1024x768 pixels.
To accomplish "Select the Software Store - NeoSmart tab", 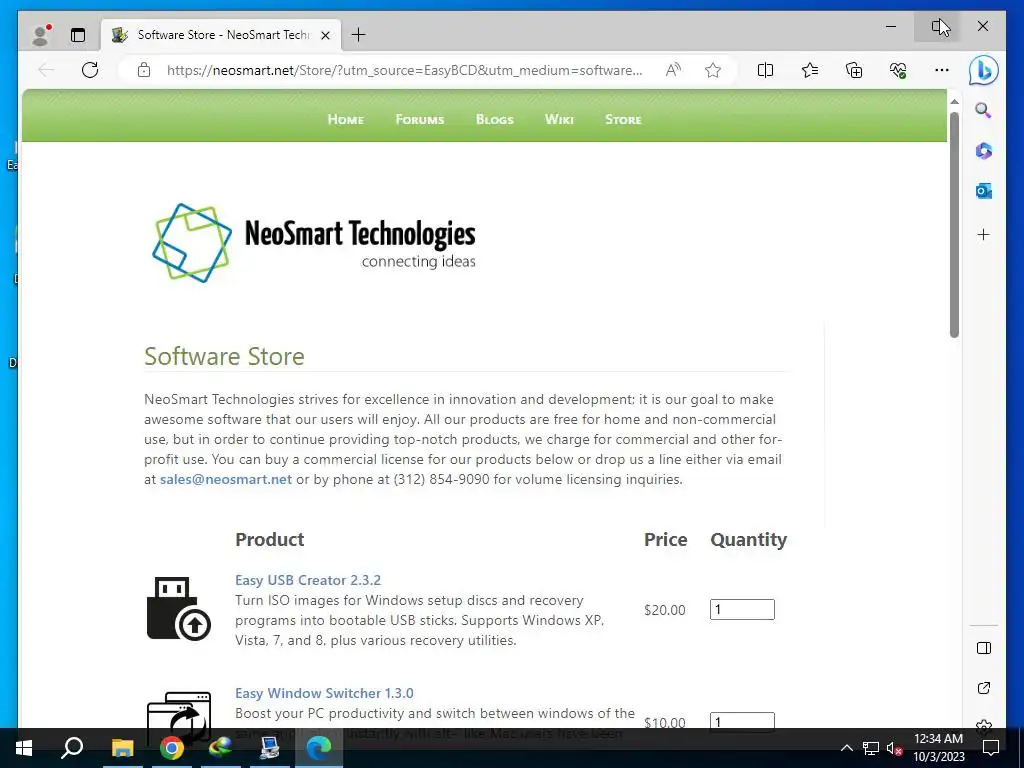I will 222,35.
